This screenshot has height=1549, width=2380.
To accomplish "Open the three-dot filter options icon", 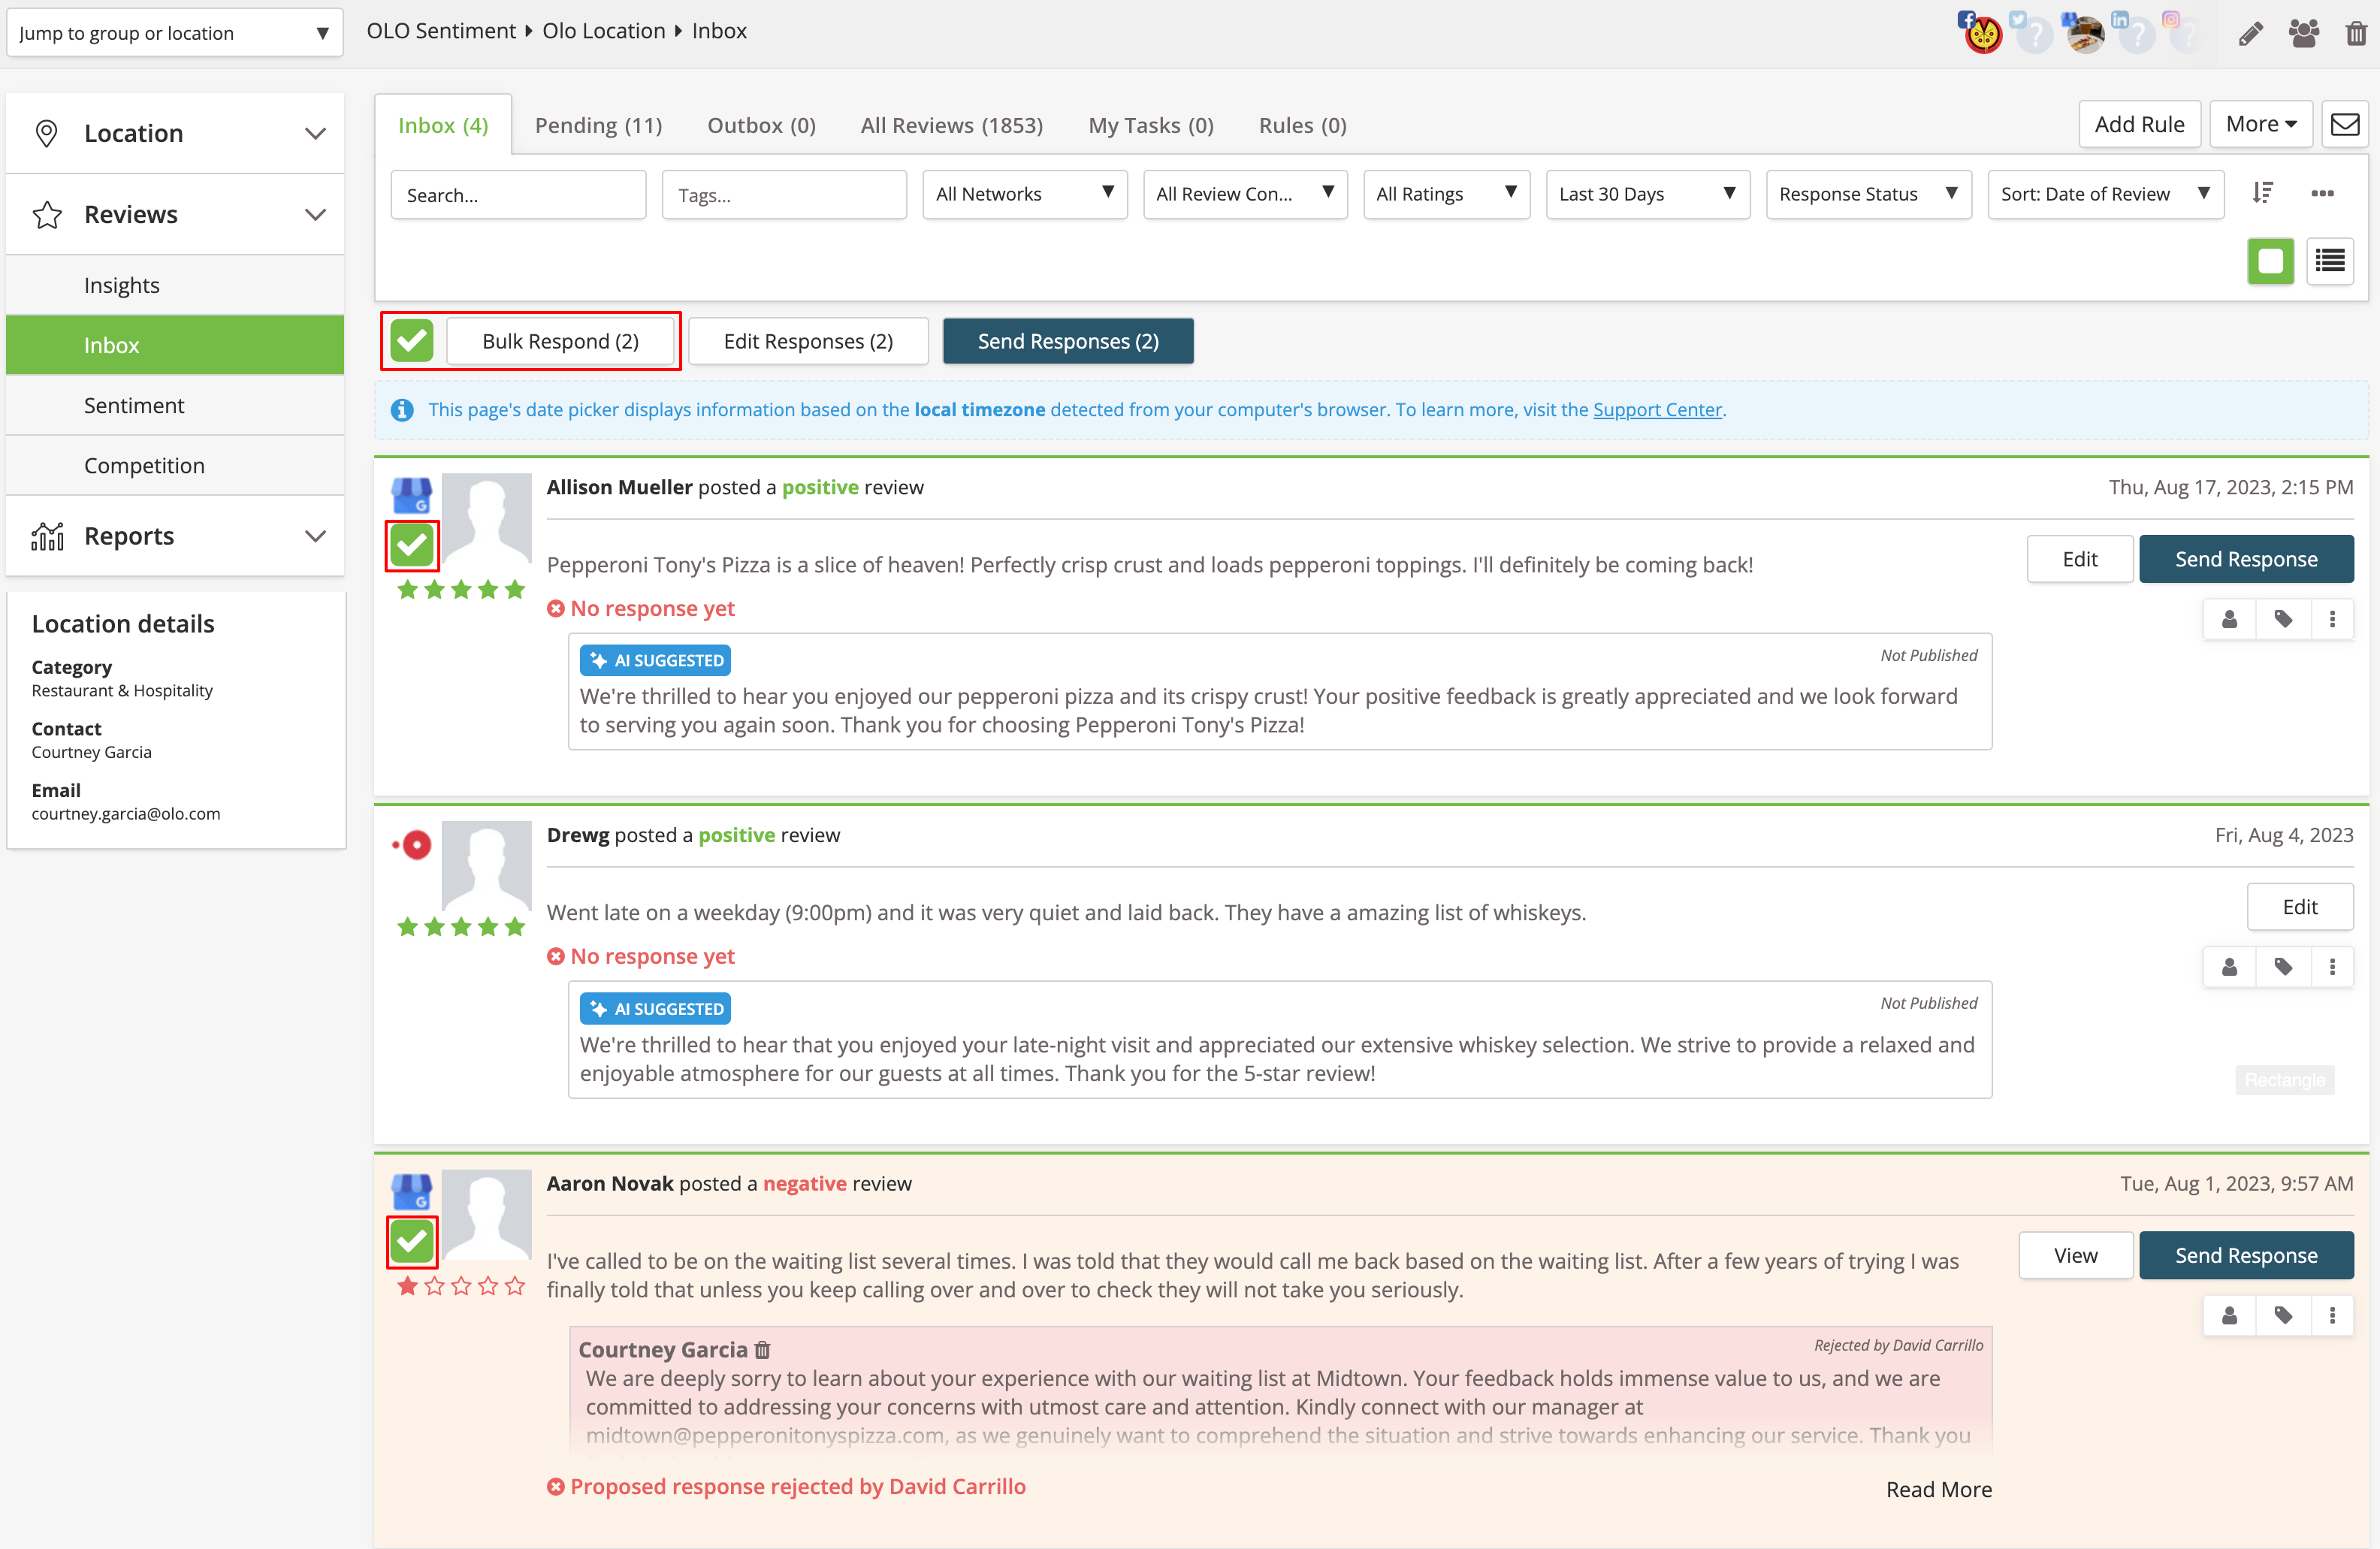I will click(x=2322, y=193).
